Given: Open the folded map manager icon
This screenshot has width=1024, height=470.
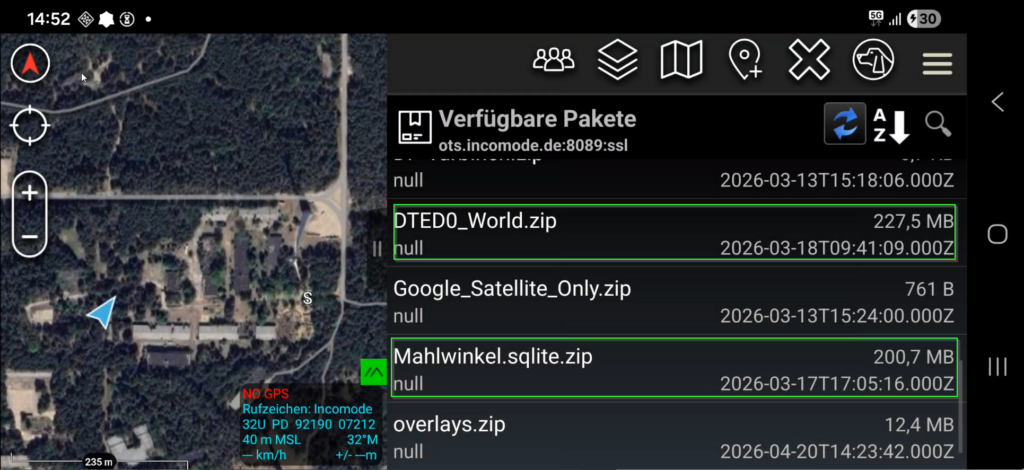Looking at the screenshot, I should pos(681,61).
